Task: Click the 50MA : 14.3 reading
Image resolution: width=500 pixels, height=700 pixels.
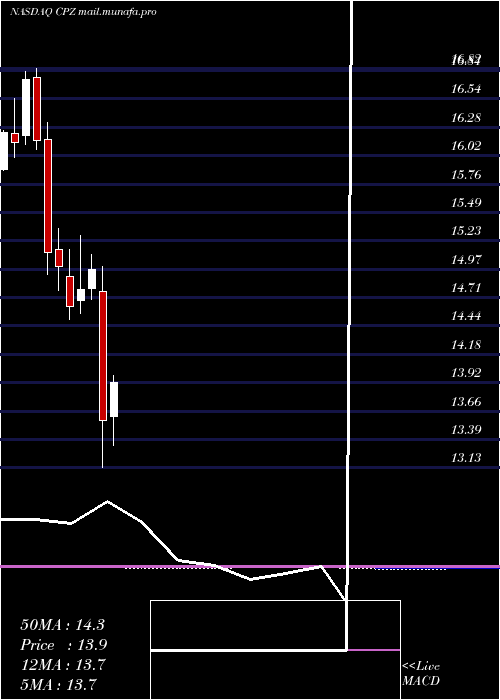Action: (x=62, y=625)
